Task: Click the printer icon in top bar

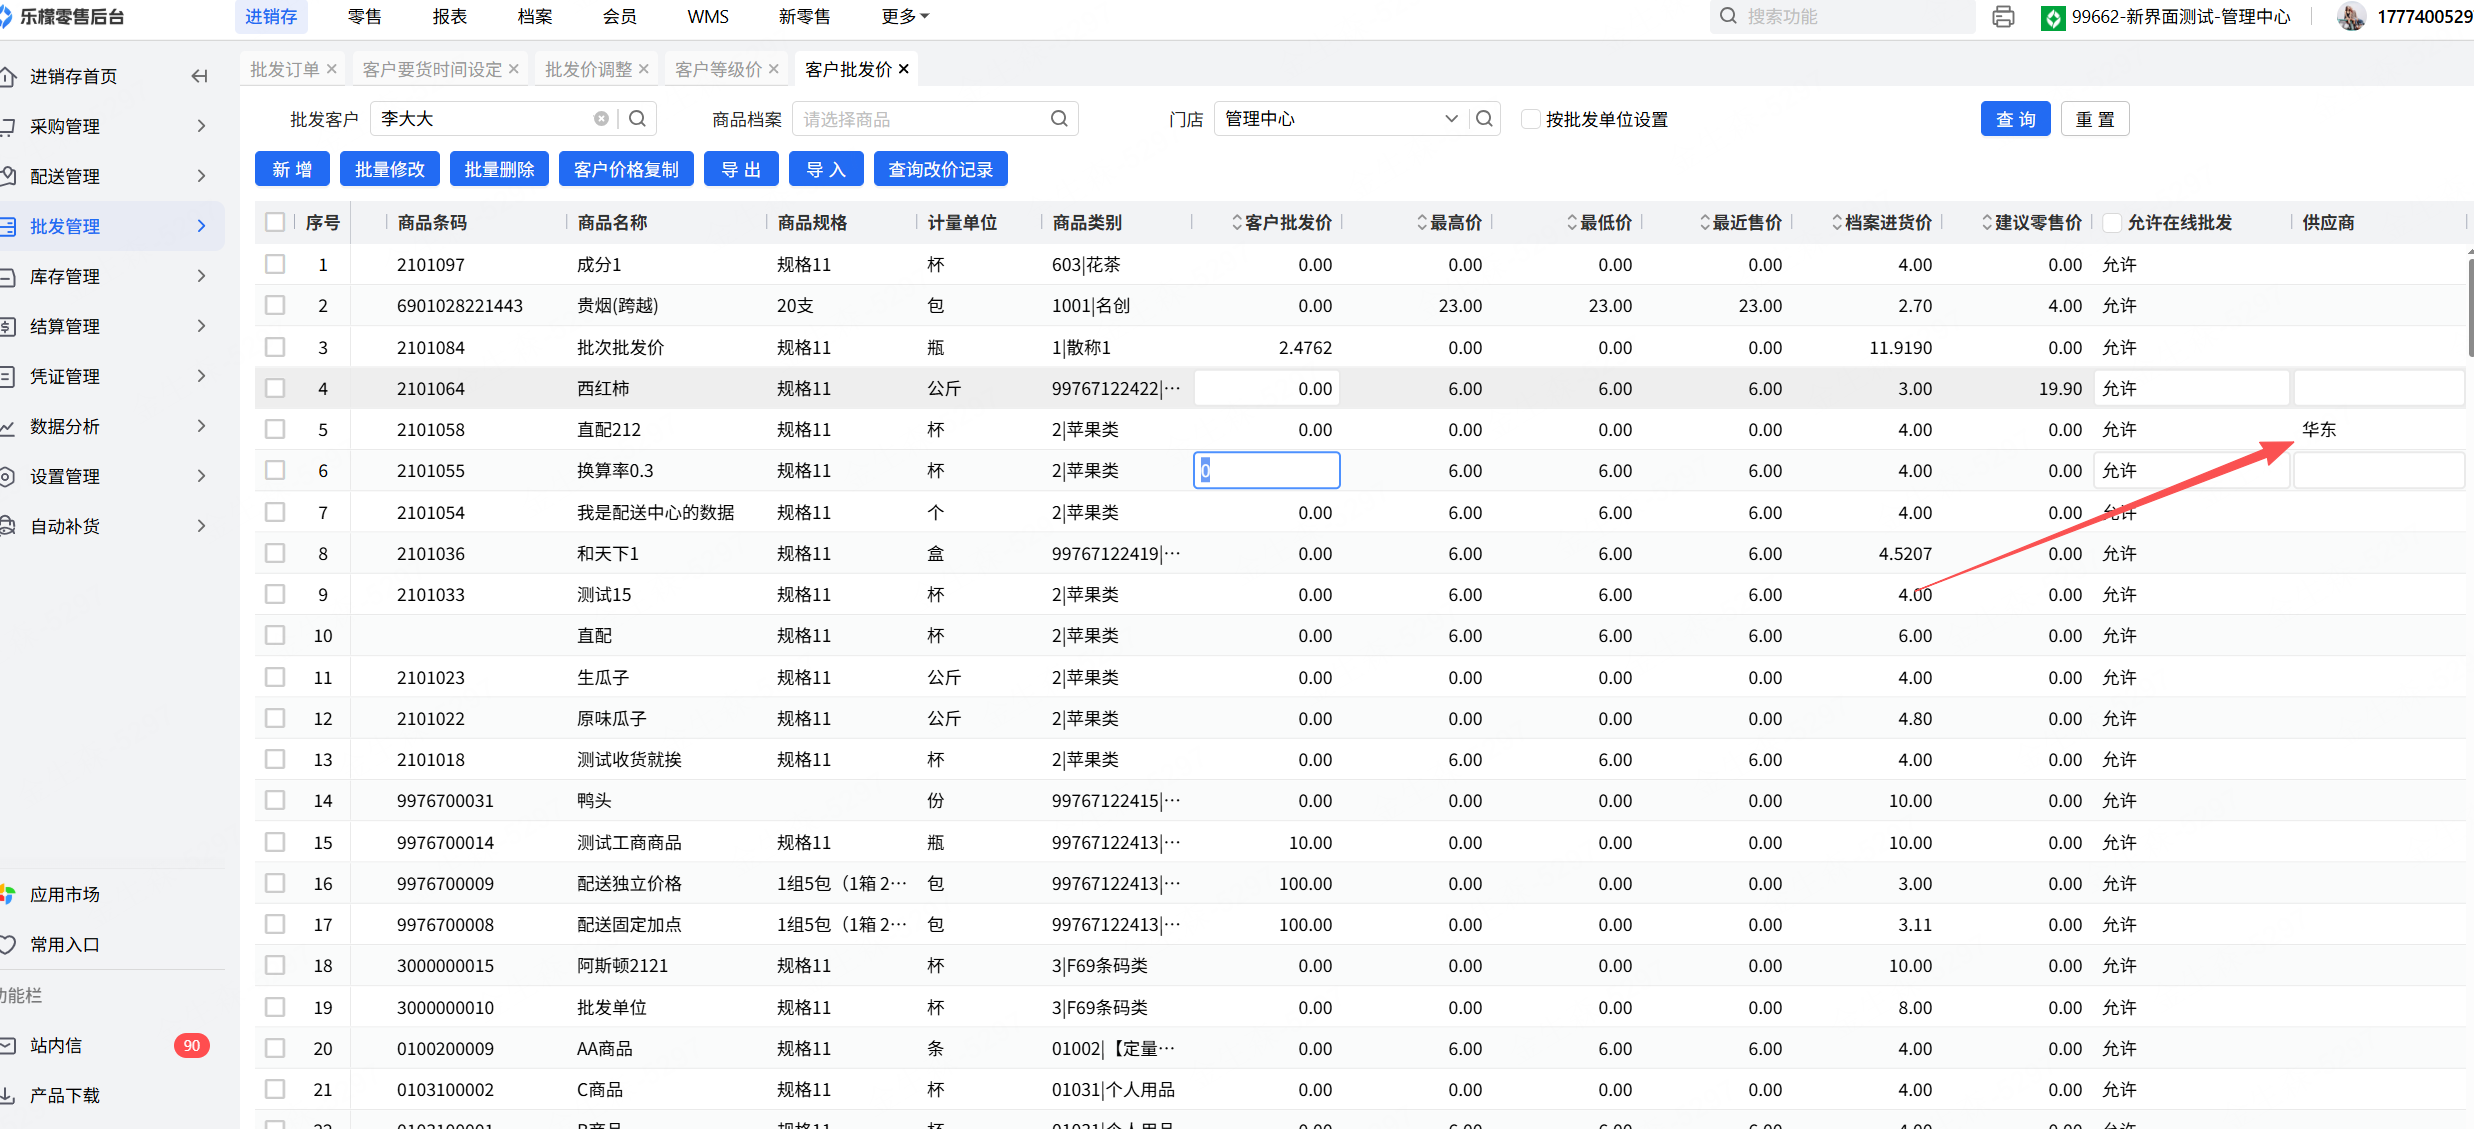Action: tap(2003, 17)
